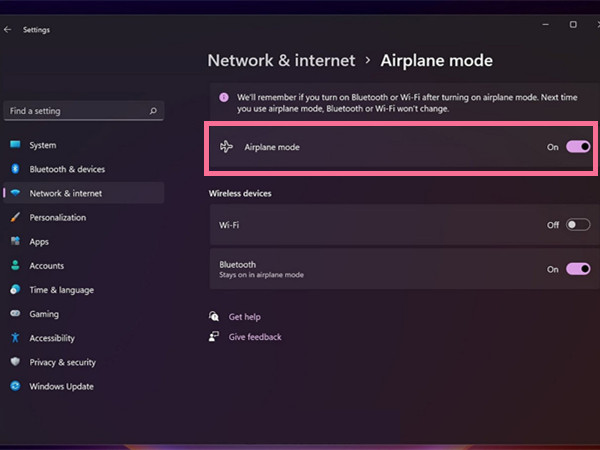Click the back arrow in Settings title bar
The width and height of the screenshot is (600, 450).
click(8, 29)
